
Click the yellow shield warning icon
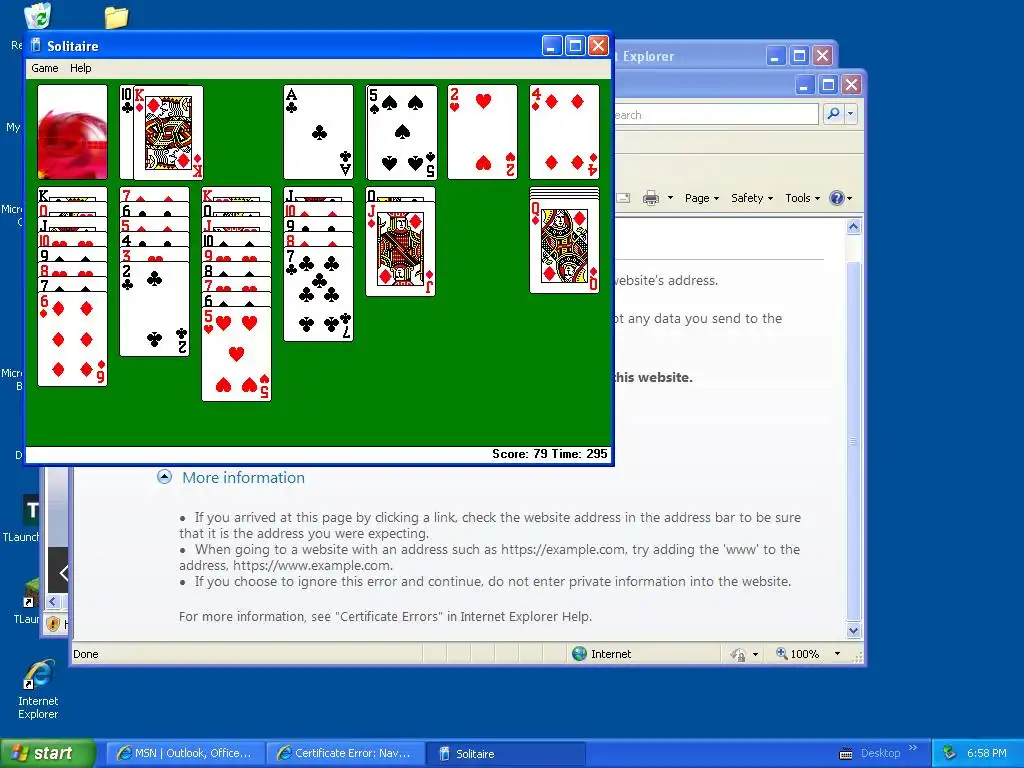54,624
